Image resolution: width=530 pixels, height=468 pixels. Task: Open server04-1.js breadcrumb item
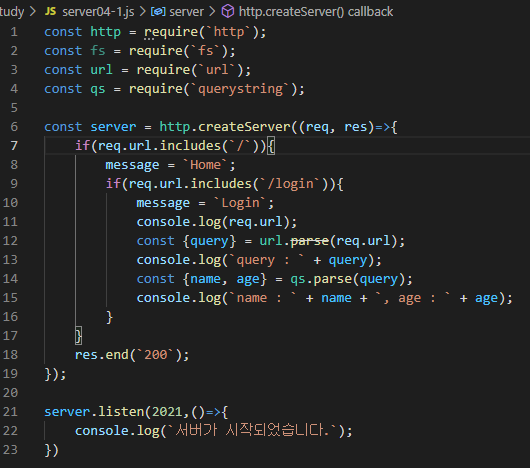[98, 12]
